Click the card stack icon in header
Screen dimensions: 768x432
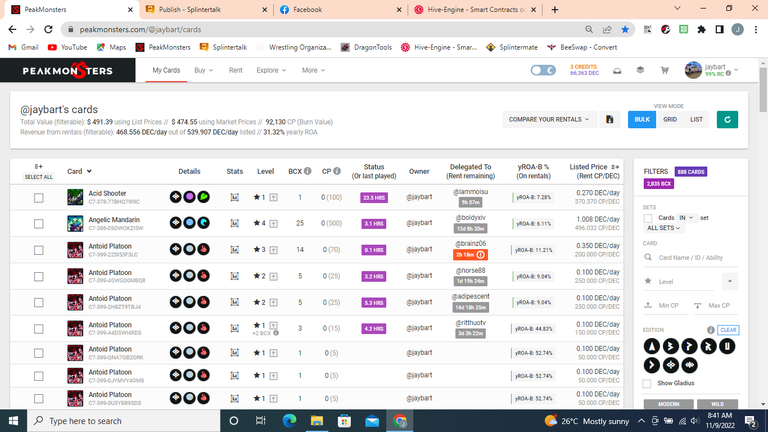click(x=640, y=70)
